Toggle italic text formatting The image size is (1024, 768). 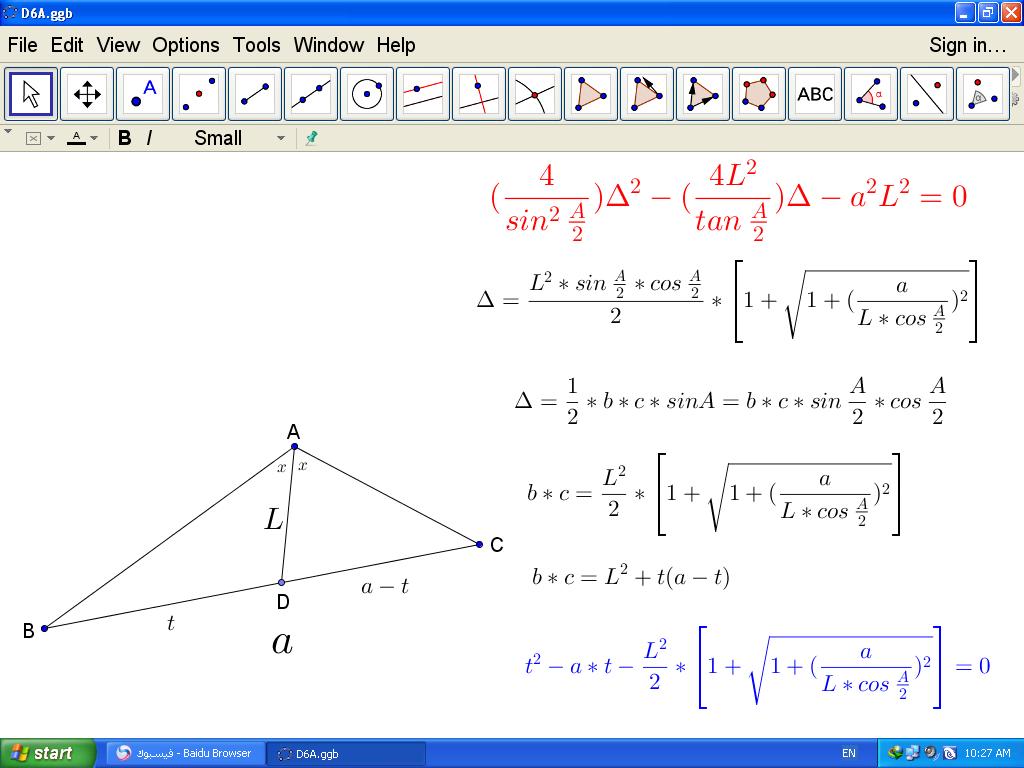point(149,138)
